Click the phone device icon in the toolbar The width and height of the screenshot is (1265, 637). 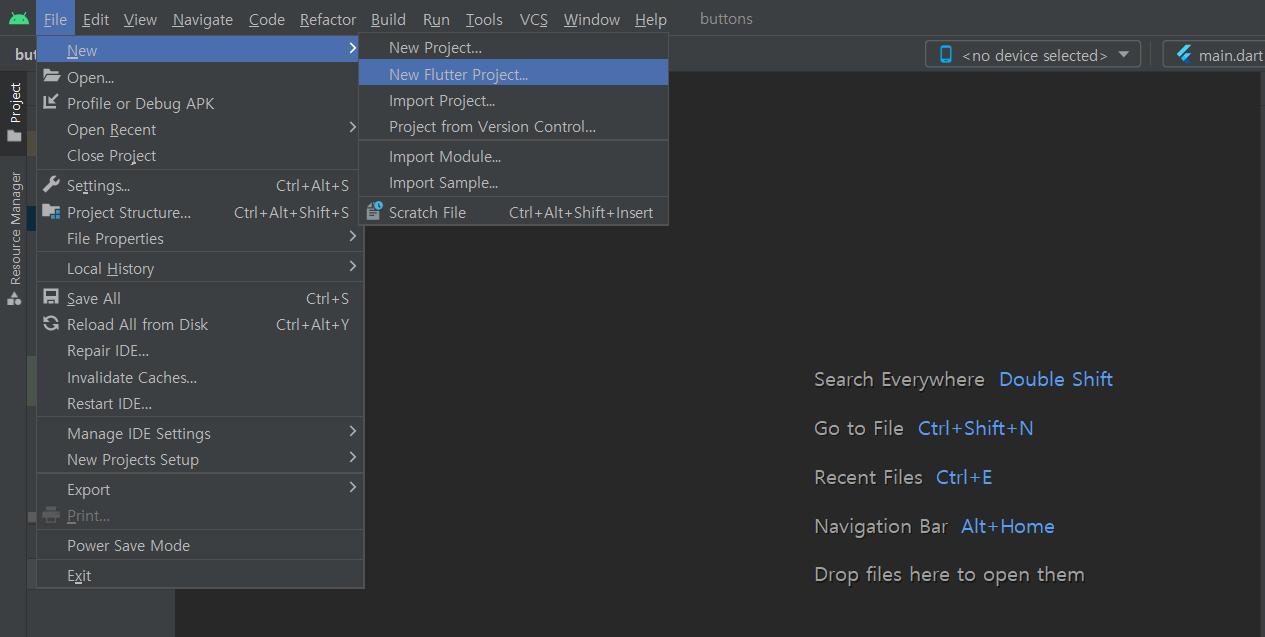946,55
